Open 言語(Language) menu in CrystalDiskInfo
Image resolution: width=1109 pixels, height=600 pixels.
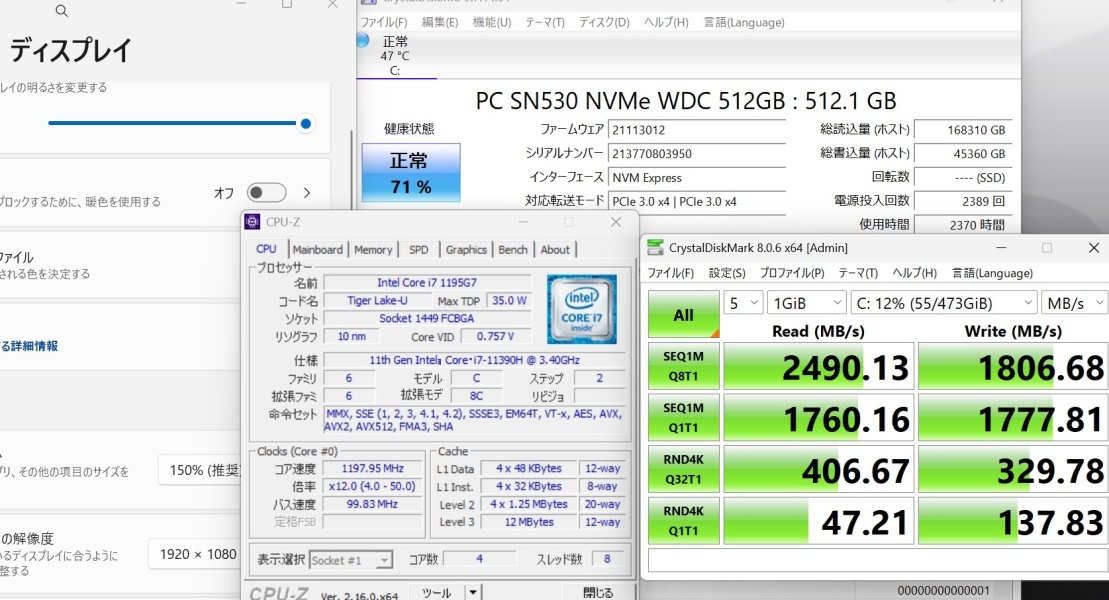click(x=744, y=23)
